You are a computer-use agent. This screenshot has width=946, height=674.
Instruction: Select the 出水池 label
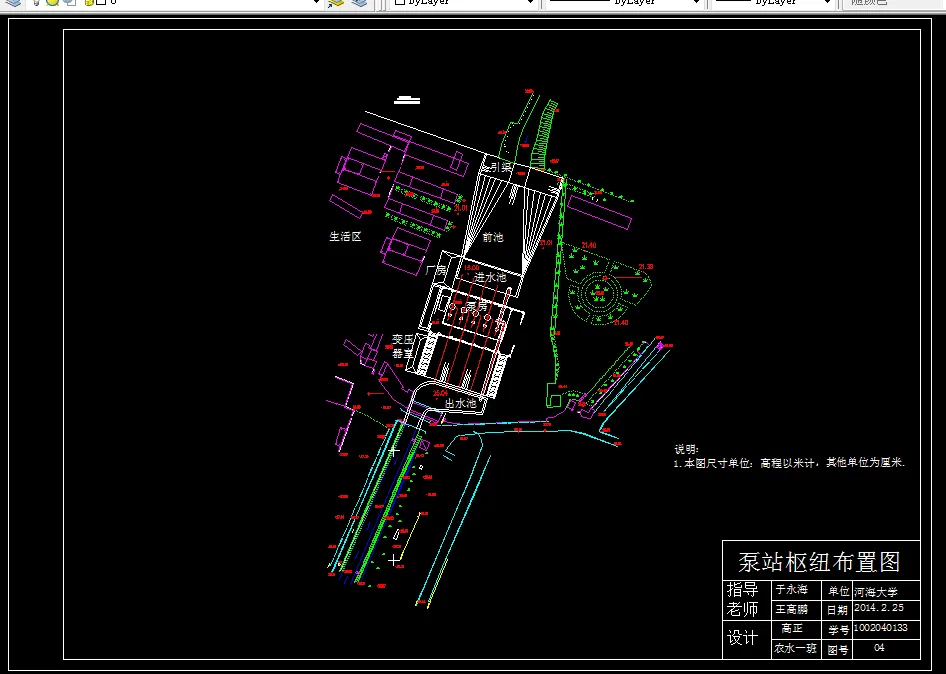point(461,403)
